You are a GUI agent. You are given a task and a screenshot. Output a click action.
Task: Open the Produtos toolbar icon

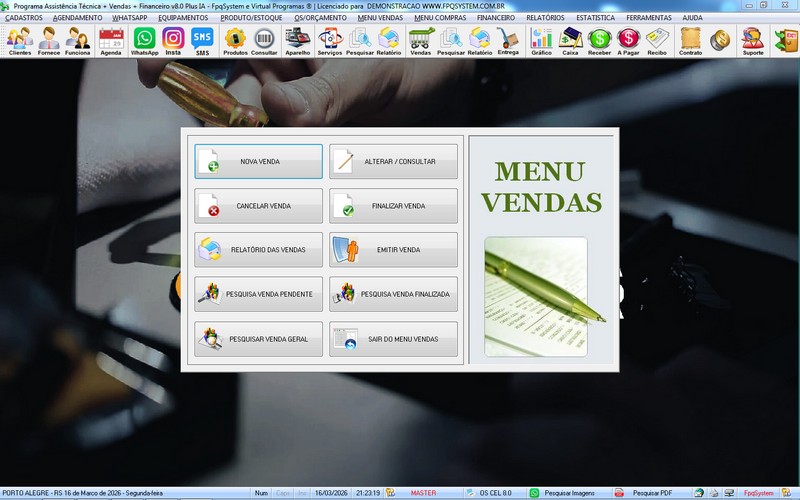point(235,41)
